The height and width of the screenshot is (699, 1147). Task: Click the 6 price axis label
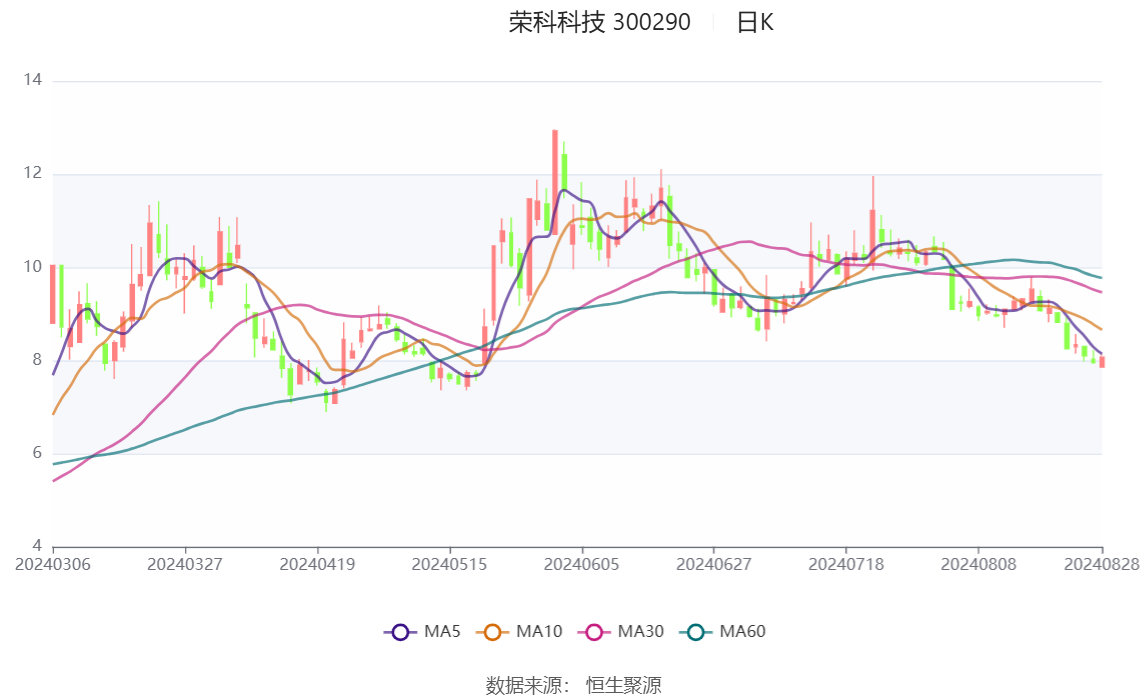click(37, 453)
